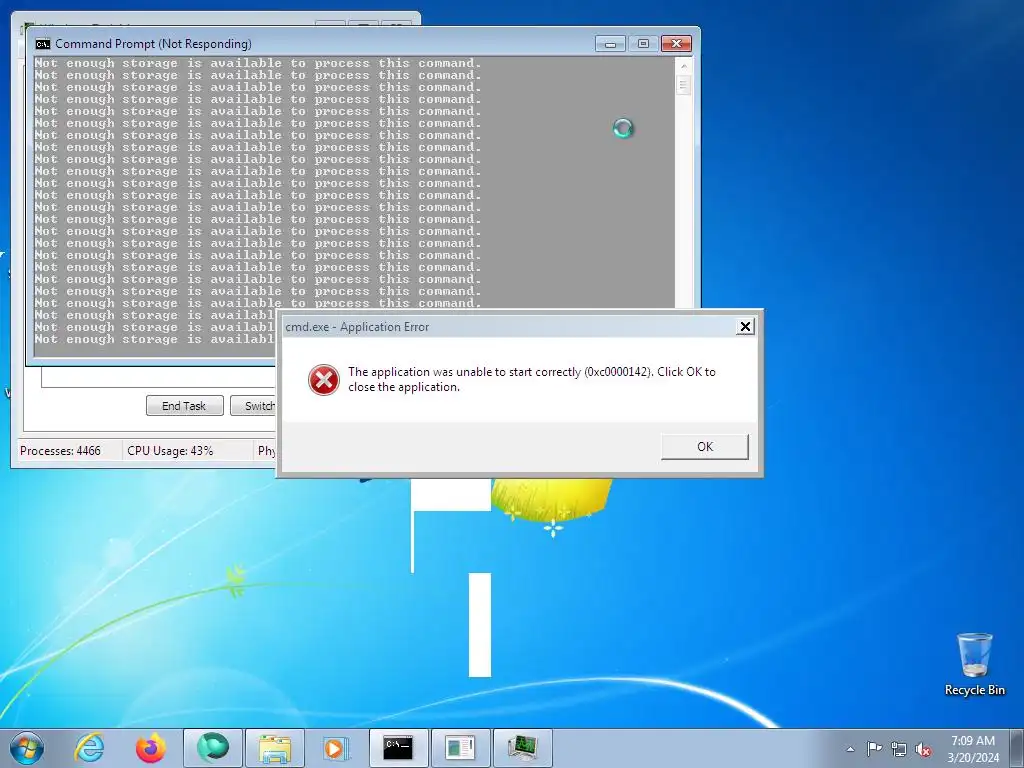Screen dimensions: 1024x768
Task: Maximize the Command Prompt window
Action: [643, 44]
